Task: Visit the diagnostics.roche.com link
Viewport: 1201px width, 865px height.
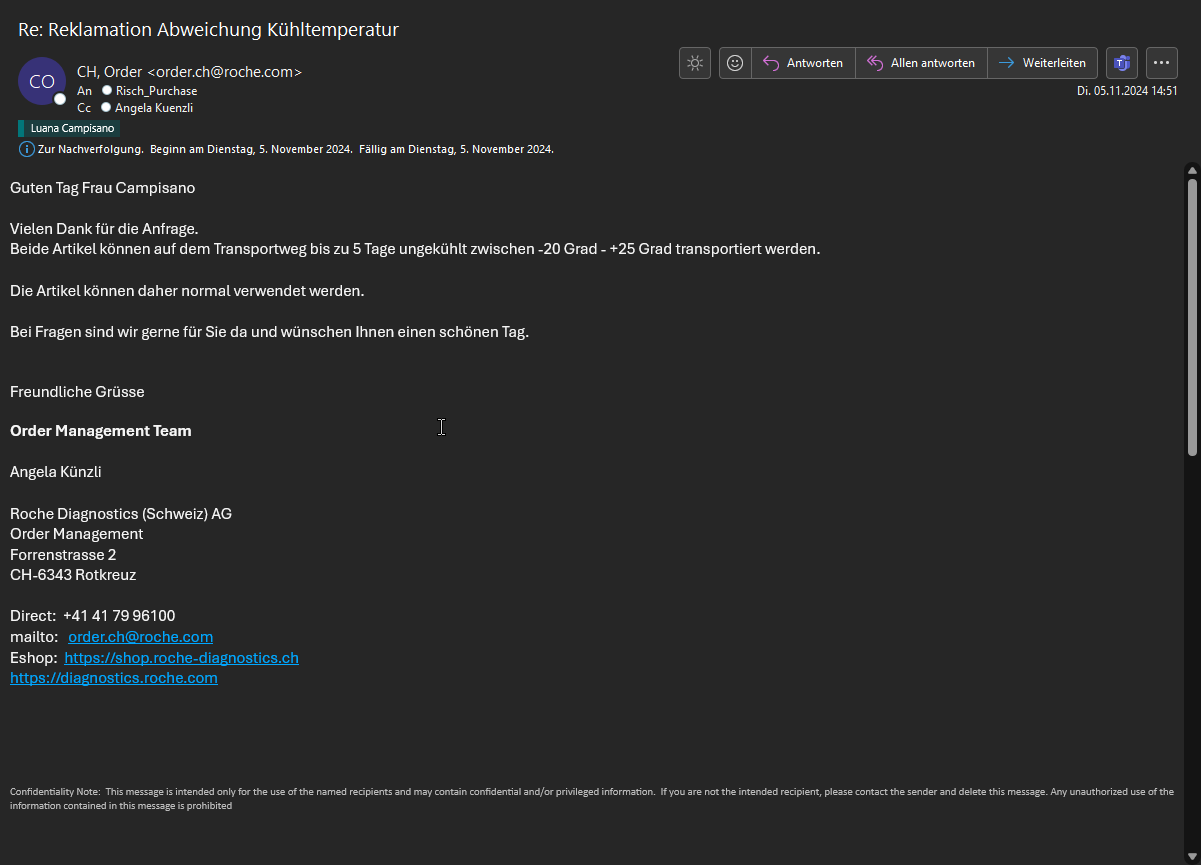Action: tap(114, 678)
